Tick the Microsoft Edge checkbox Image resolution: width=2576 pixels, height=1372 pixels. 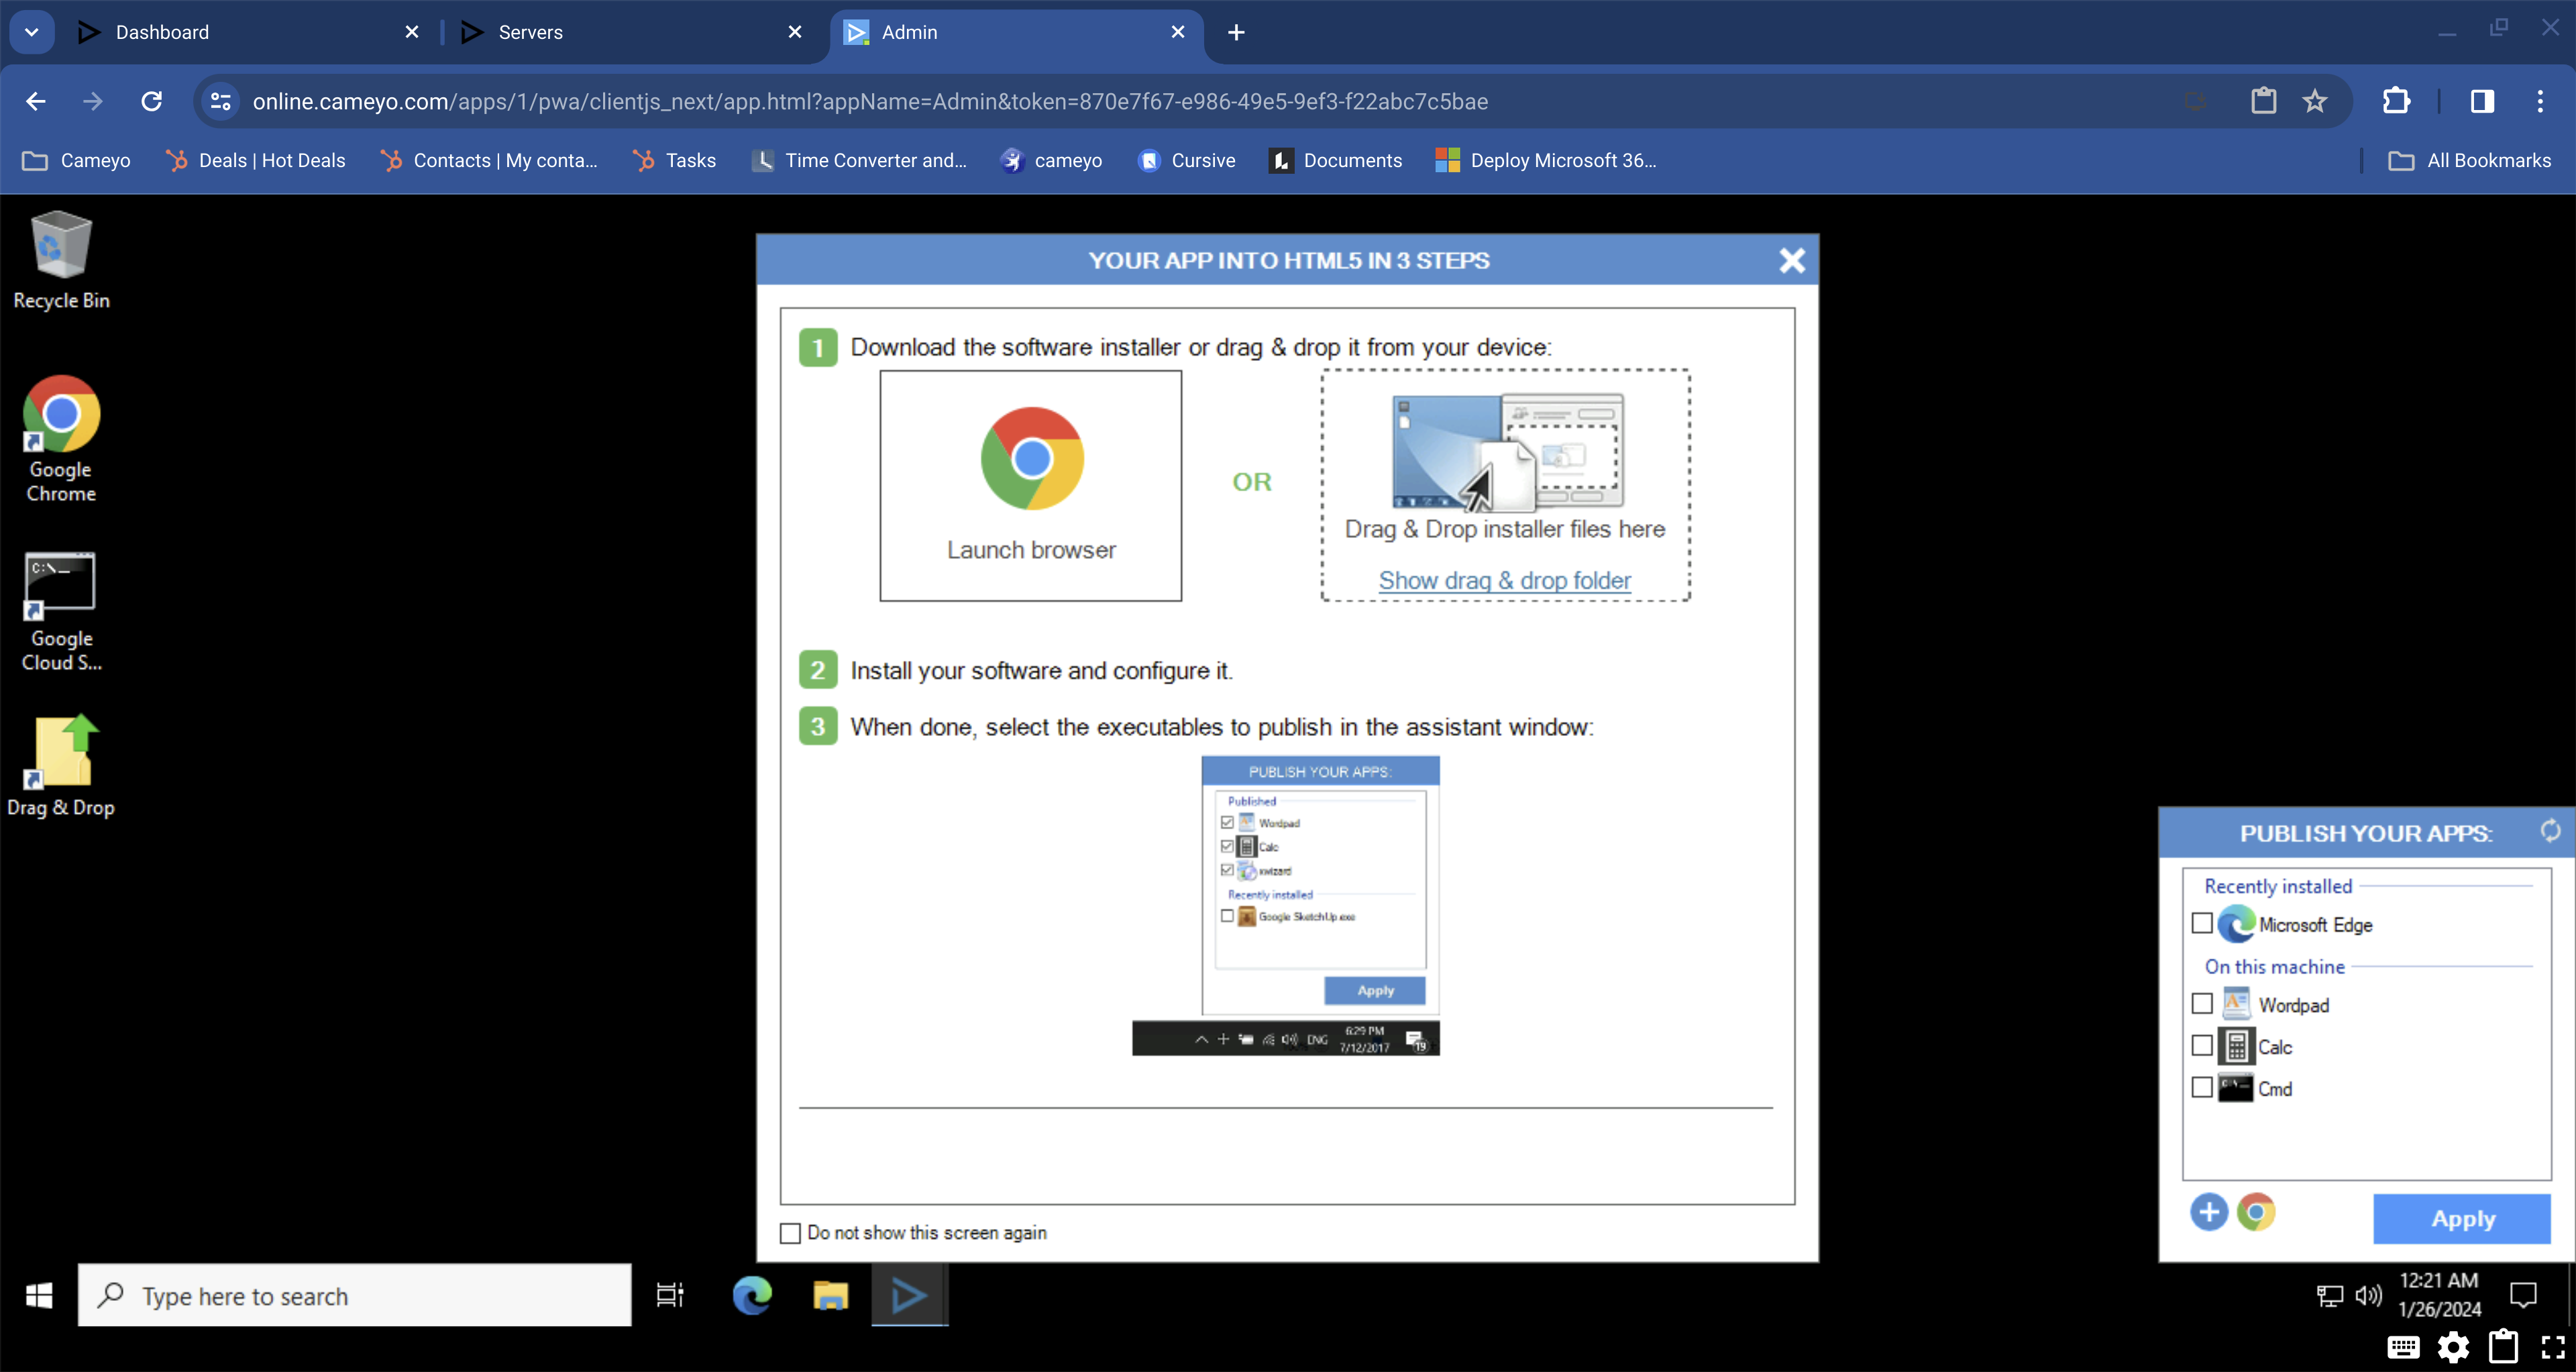tap(2201, 924)
